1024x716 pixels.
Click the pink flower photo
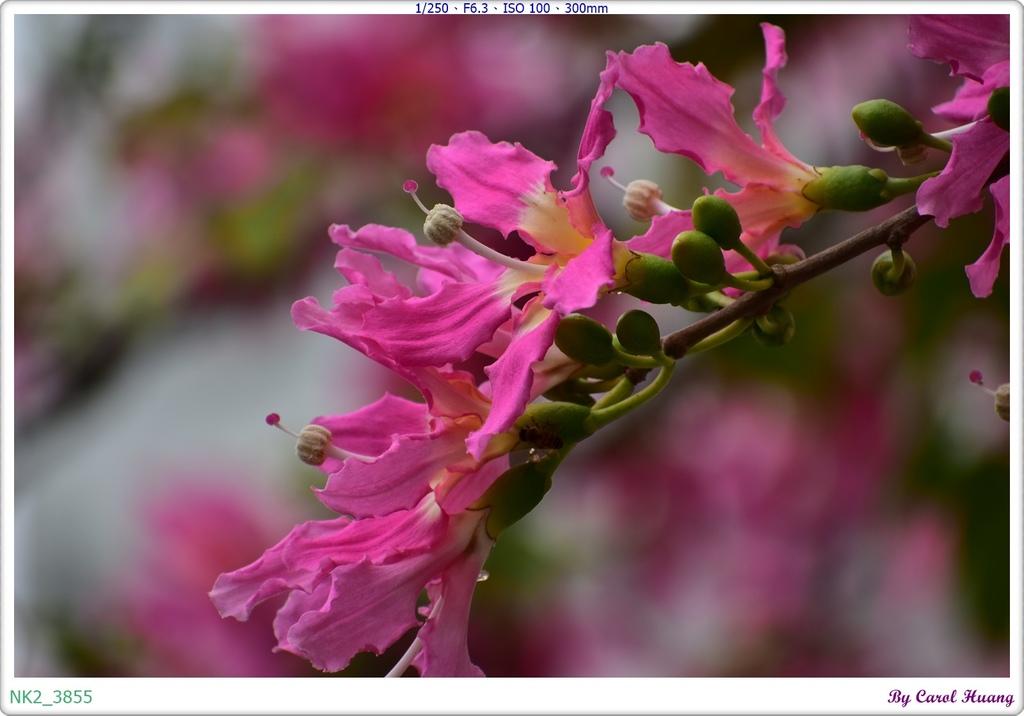pyautogui.click(x=511, y=346)
